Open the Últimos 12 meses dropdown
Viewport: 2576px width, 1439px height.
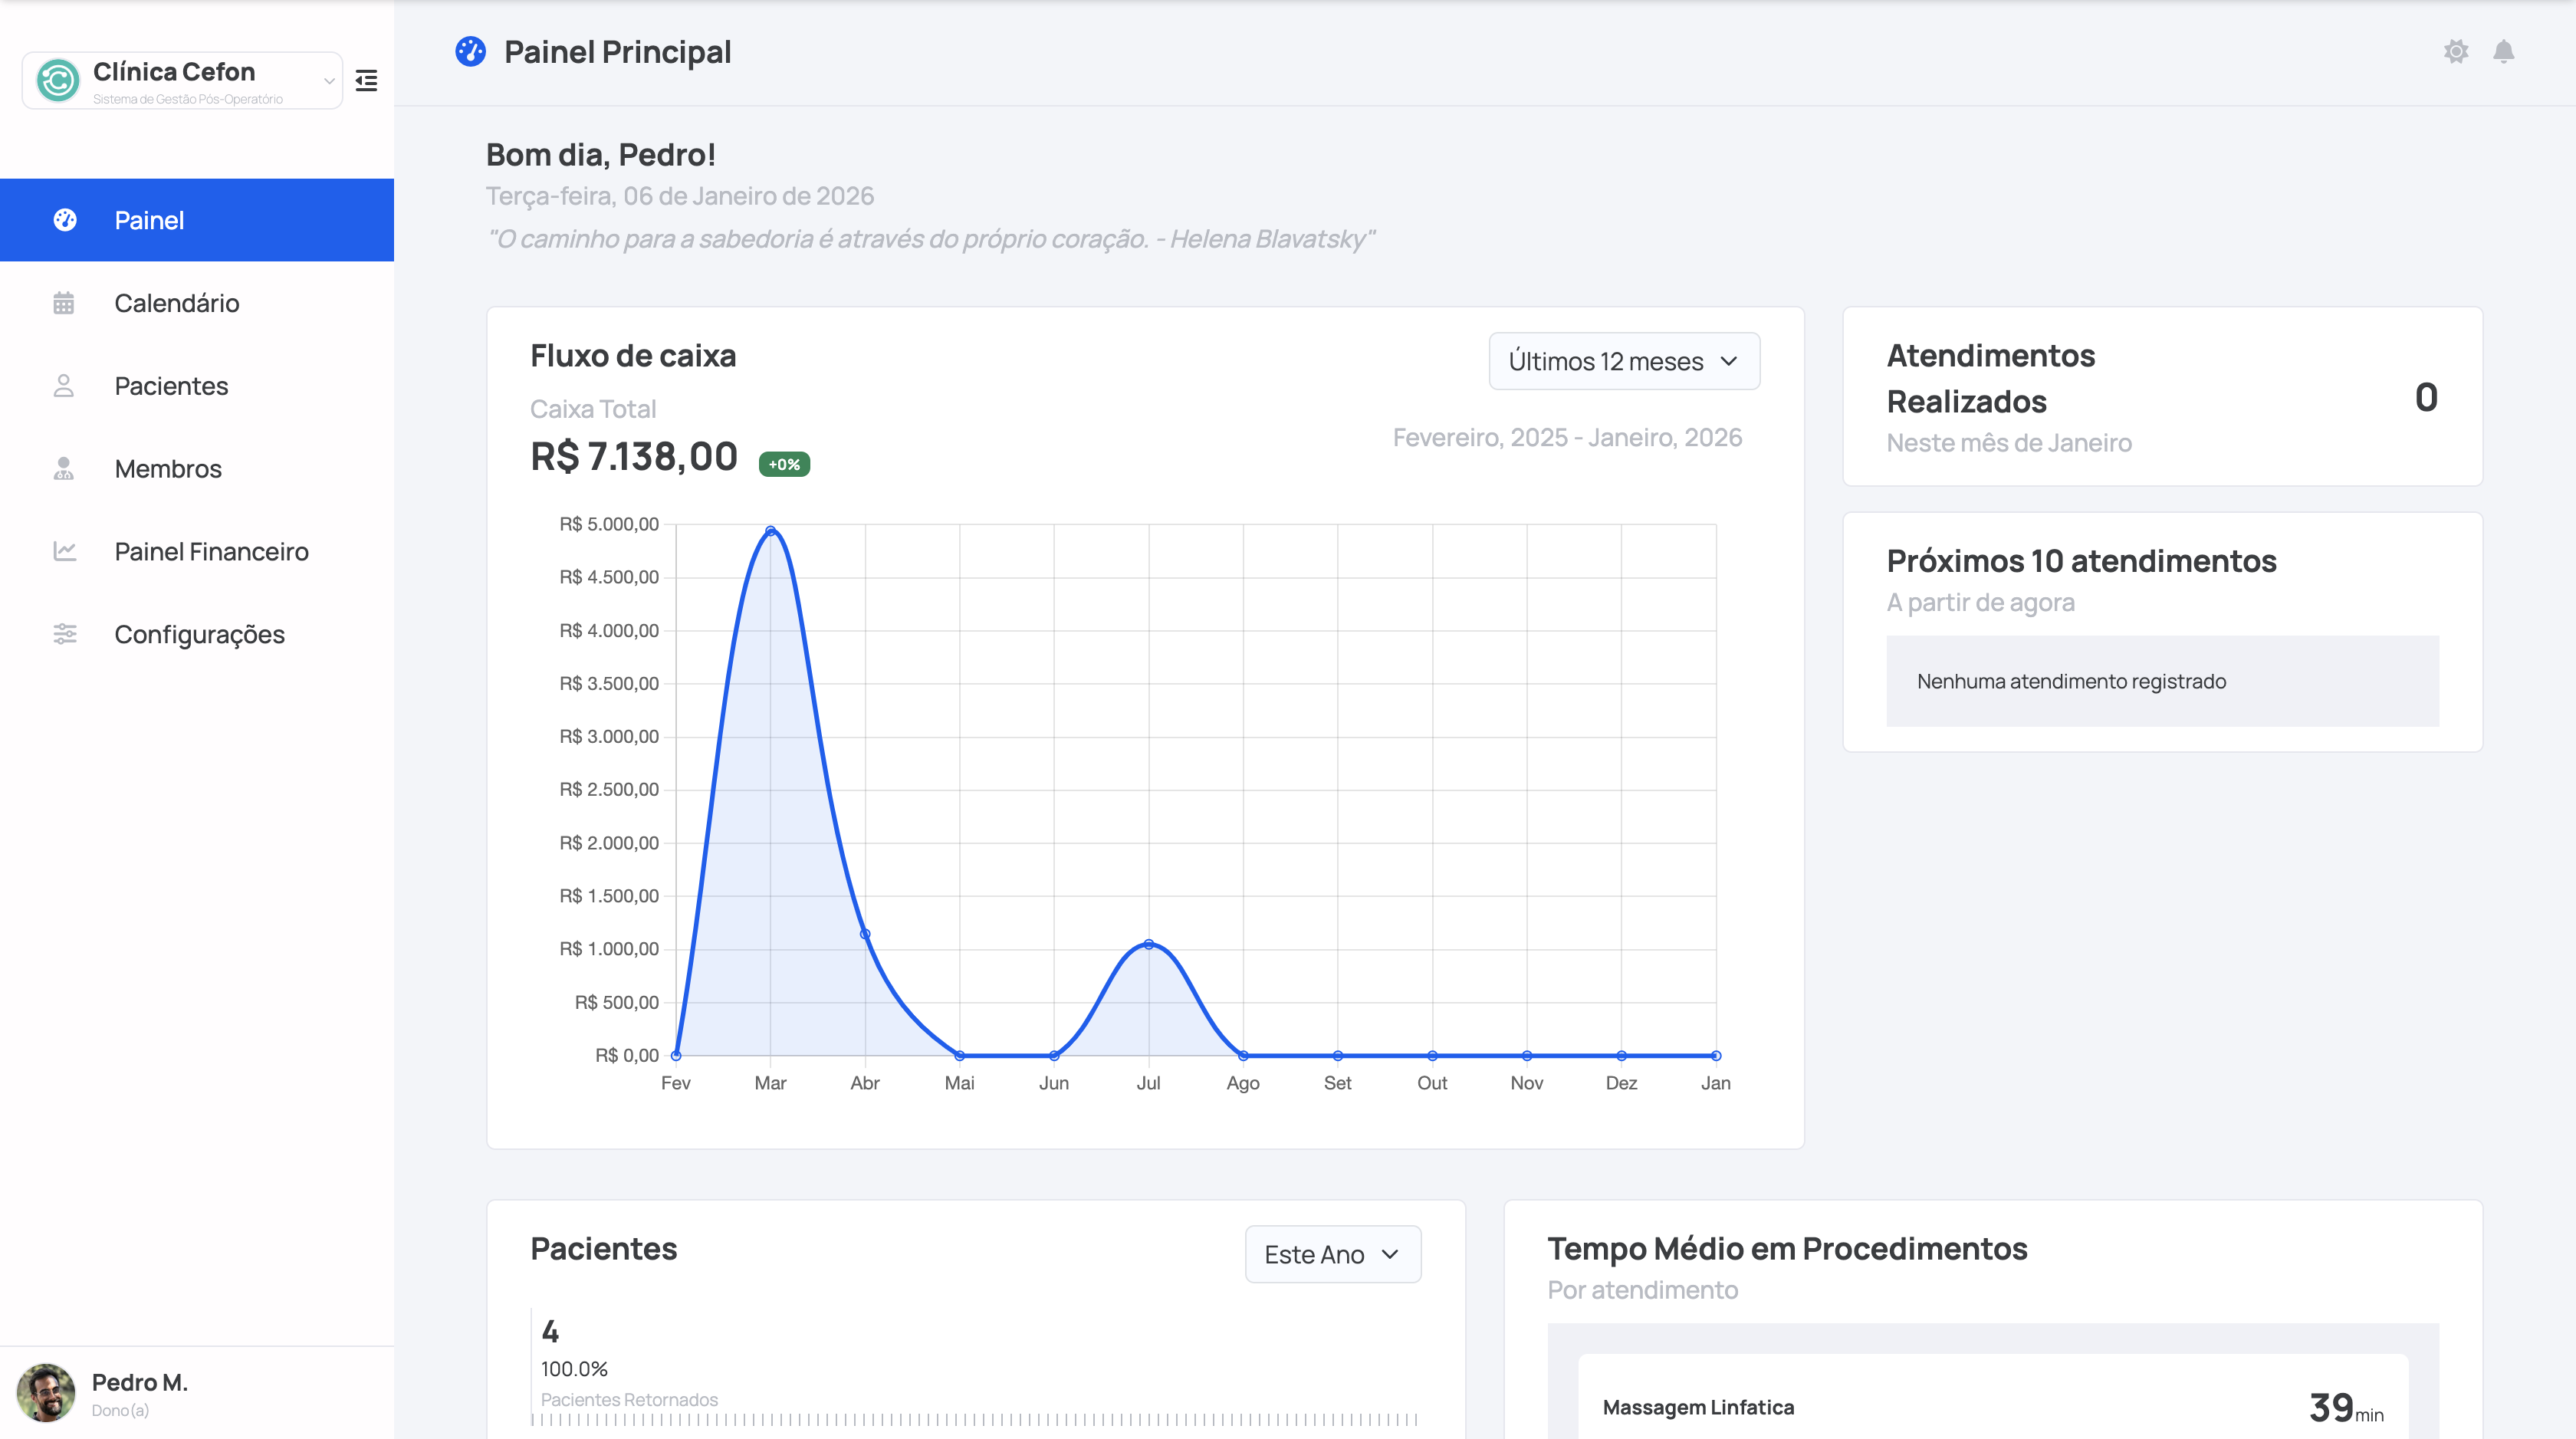click(1624, 361)
